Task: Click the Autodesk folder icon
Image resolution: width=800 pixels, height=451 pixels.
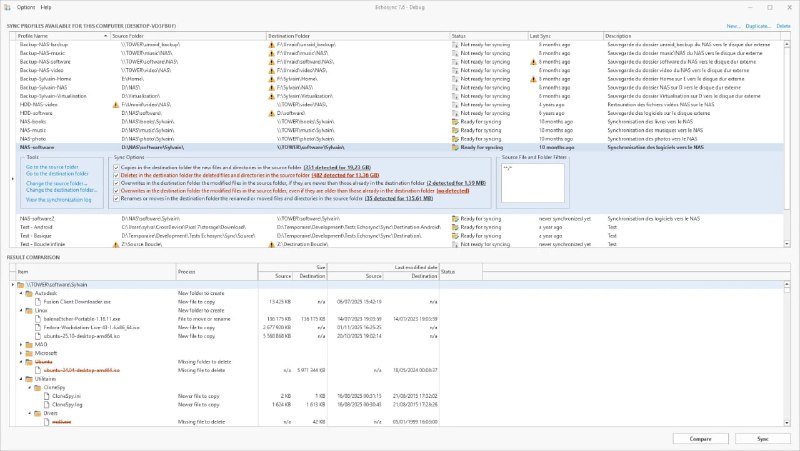Action: [29, 293]
